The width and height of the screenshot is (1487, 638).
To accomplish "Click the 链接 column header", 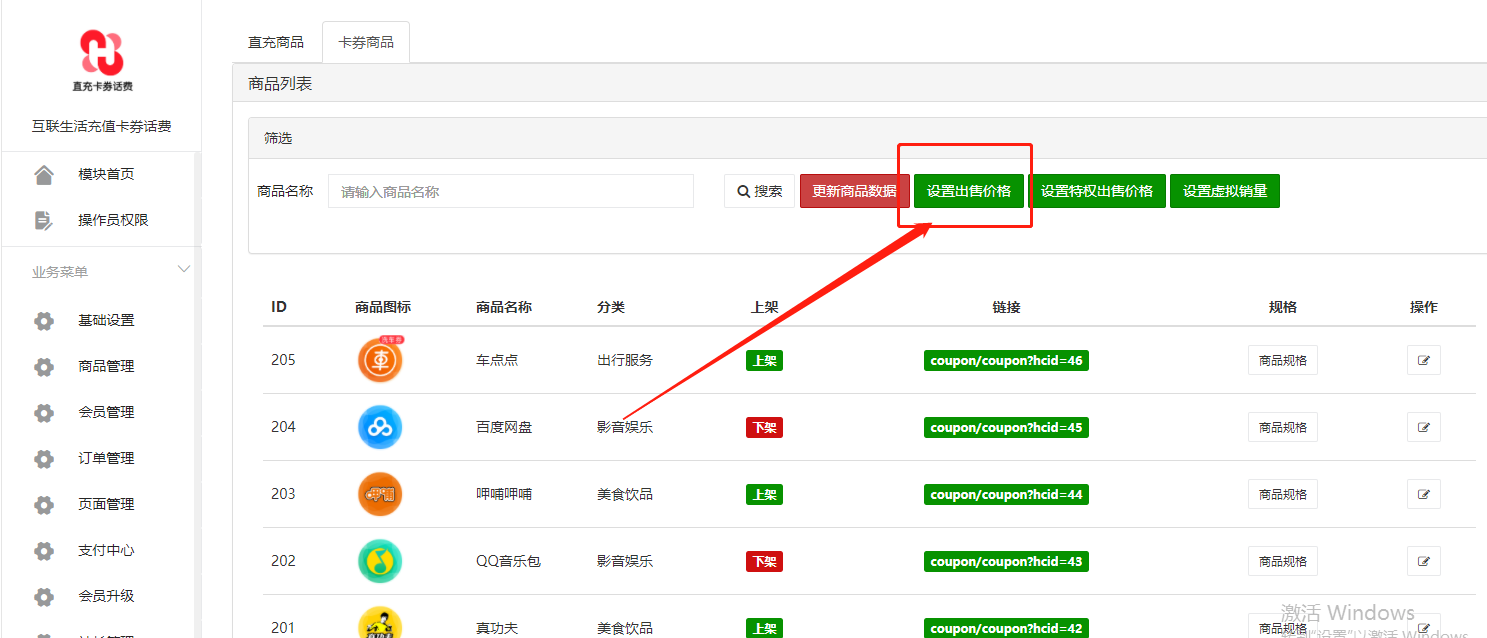I will point(1006,307).
